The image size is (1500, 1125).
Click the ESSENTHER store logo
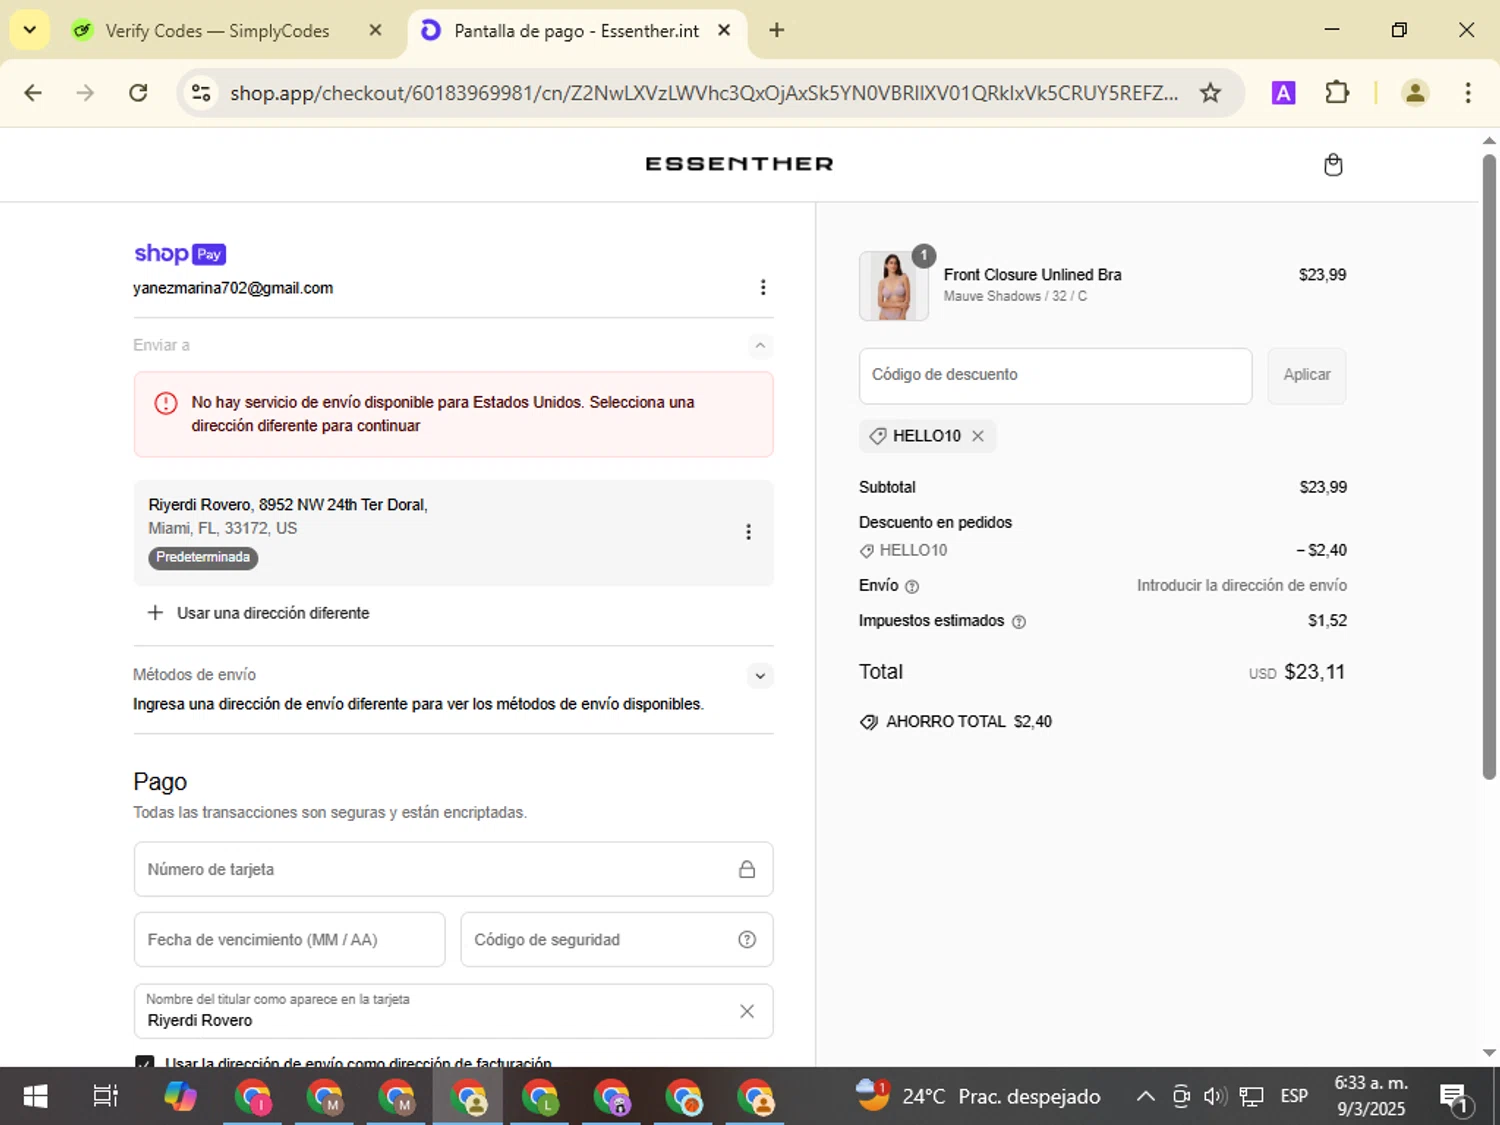point(739,164)
